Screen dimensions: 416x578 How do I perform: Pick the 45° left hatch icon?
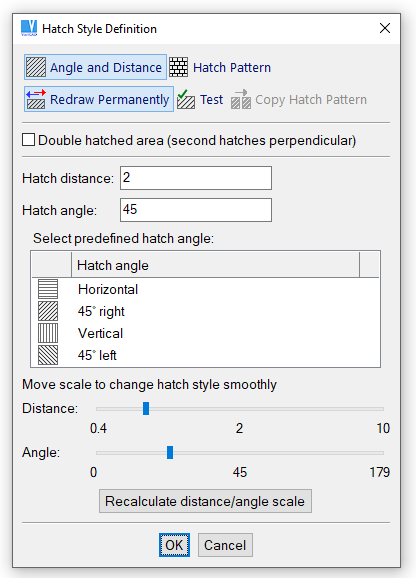(48, 355)
